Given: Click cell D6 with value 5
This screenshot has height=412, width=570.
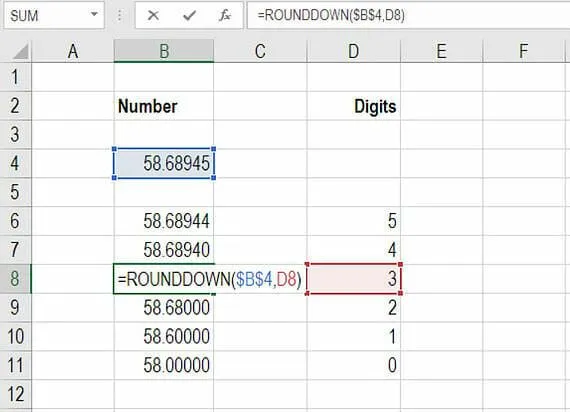Looking at the screenshot, I should [354, 221].
